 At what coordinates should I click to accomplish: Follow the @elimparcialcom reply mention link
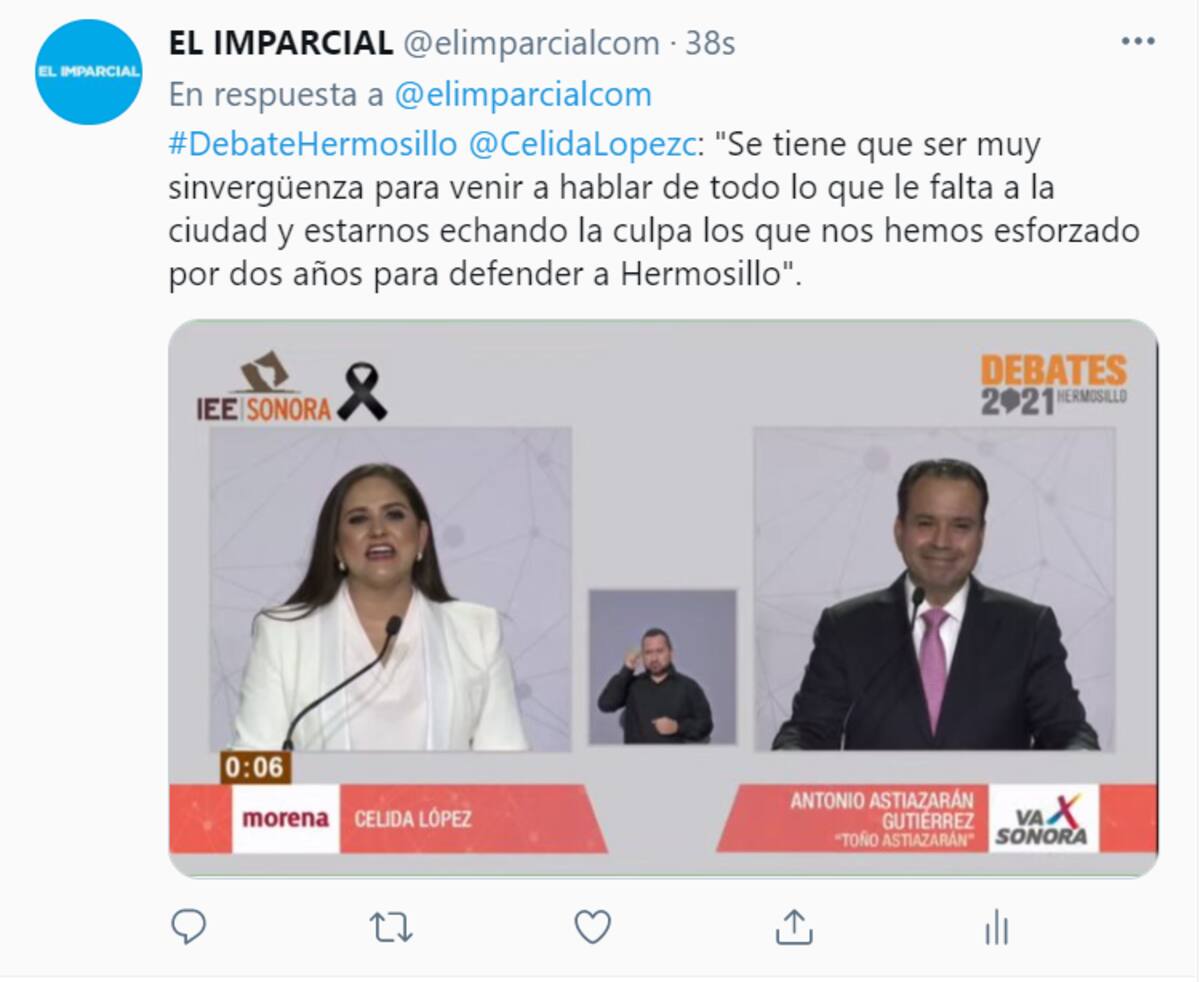pos(523,95)
